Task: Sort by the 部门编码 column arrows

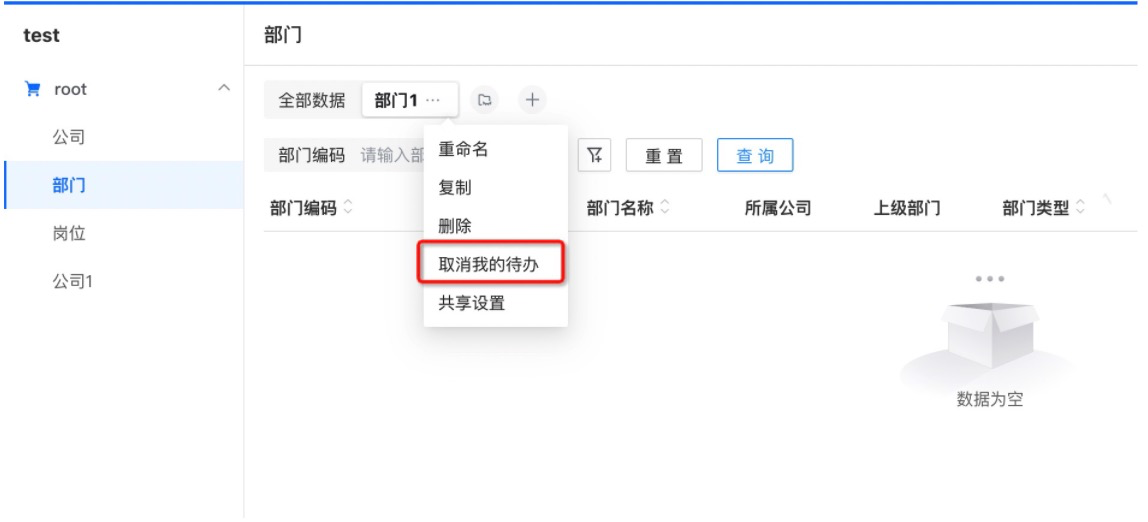Action: tap(347, 209)
